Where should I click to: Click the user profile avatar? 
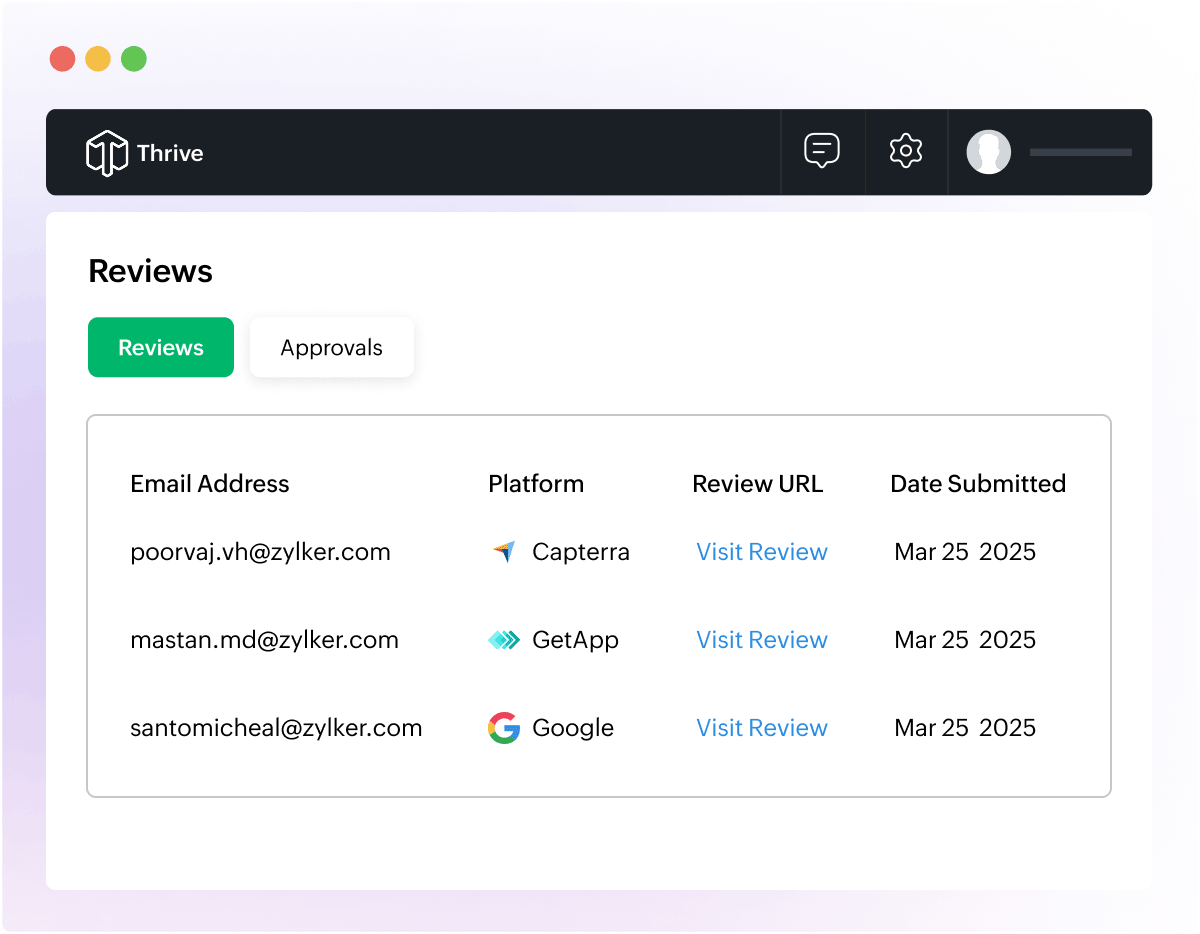pyautogui.click(x=989, y=152)
